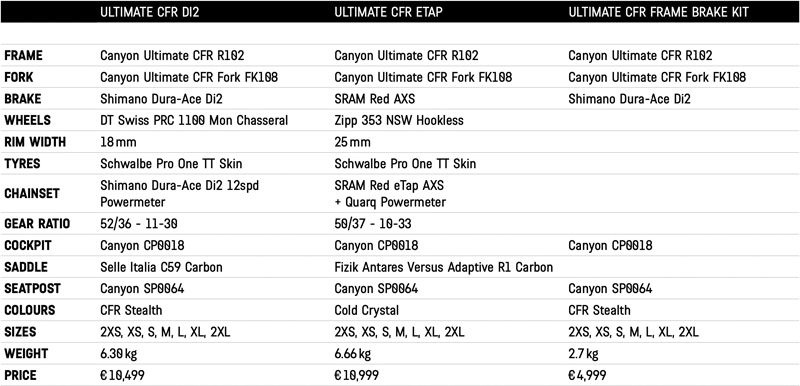Select the ULTIMATE CFR ETAP column header
Image resolution: width=800 pixels, height=386 pixels.
(388, 12)
